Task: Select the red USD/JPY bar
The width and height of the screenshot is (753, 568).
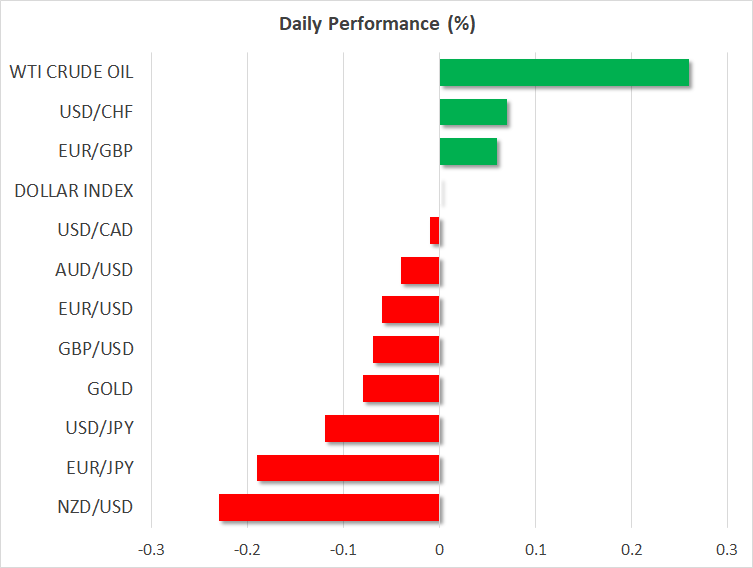Action: pos(382,428)
